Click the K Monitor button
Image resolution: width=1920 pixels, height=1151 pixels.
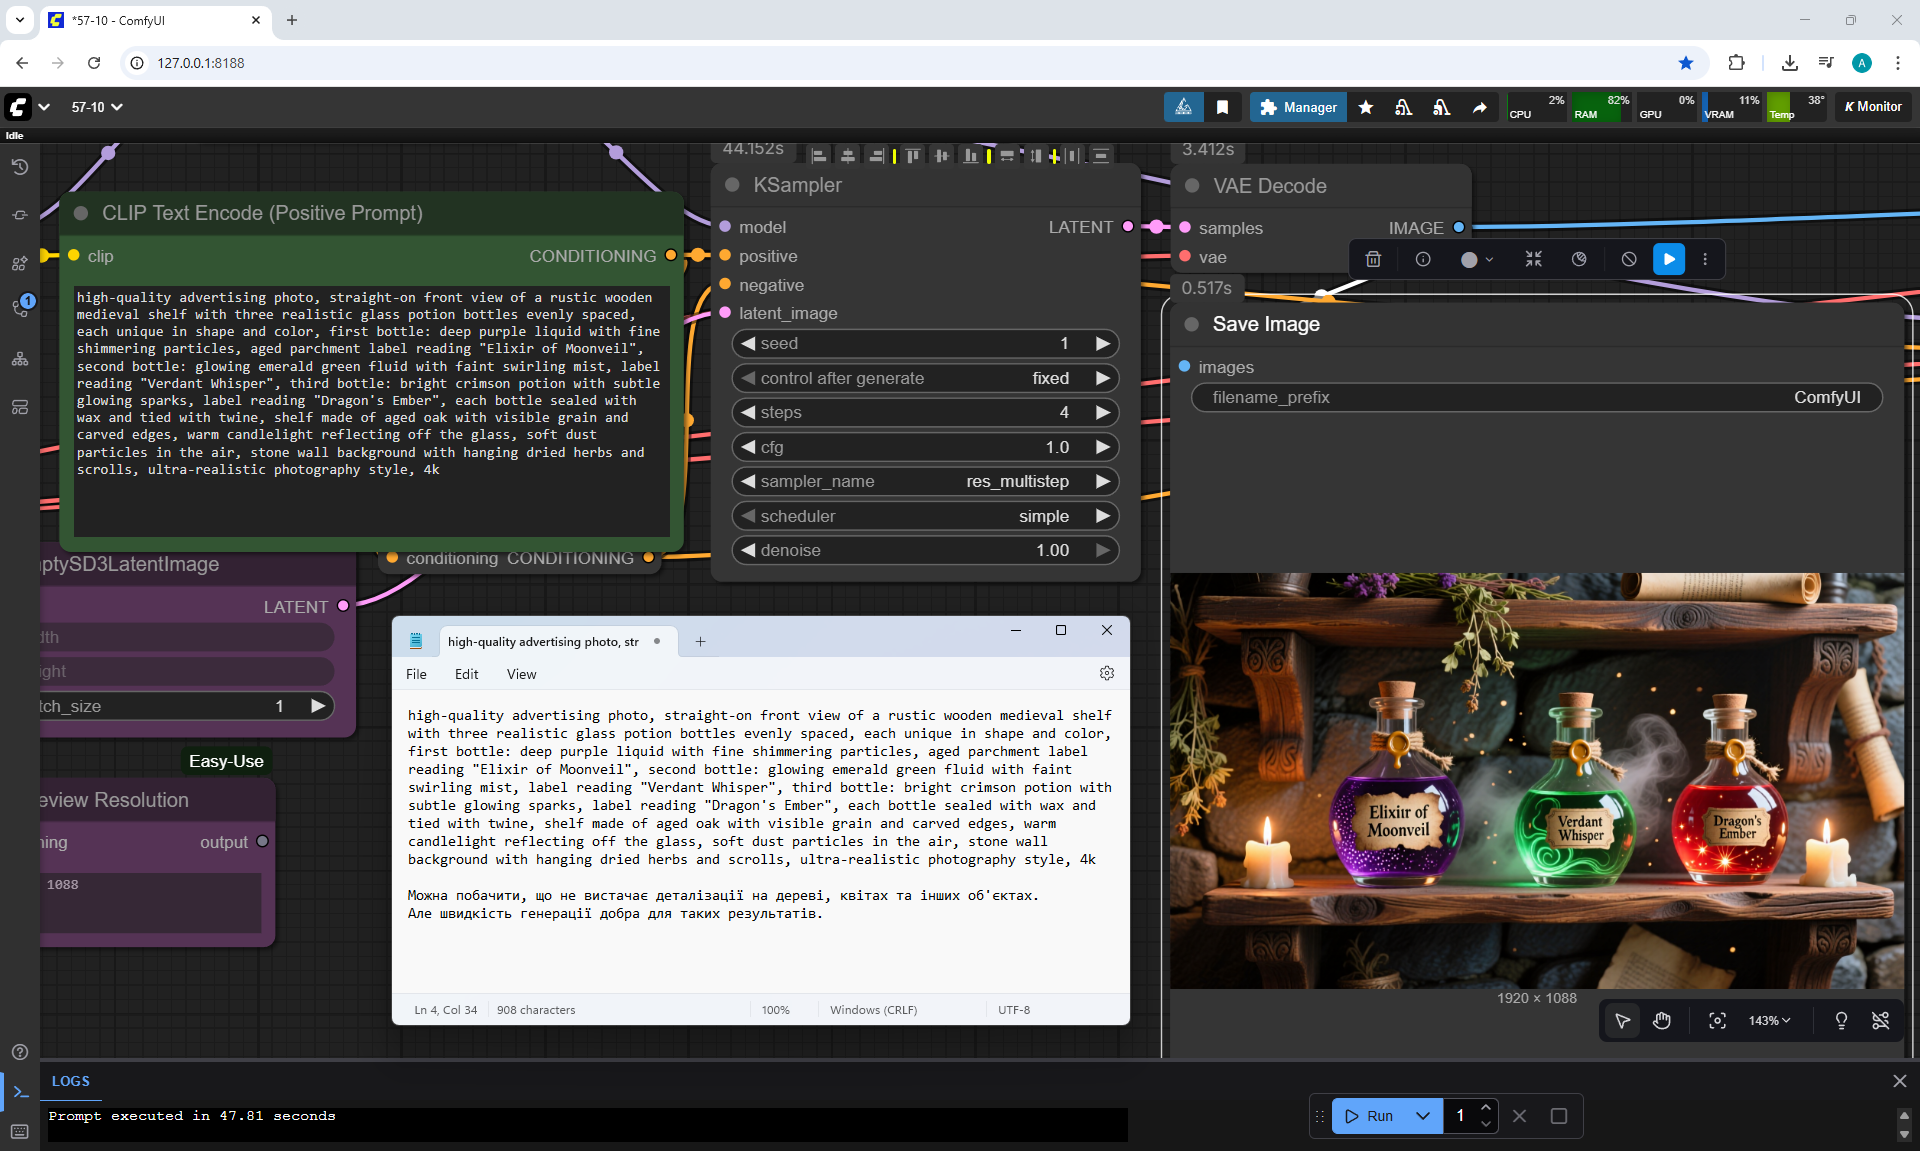(x=1873, y=107)
